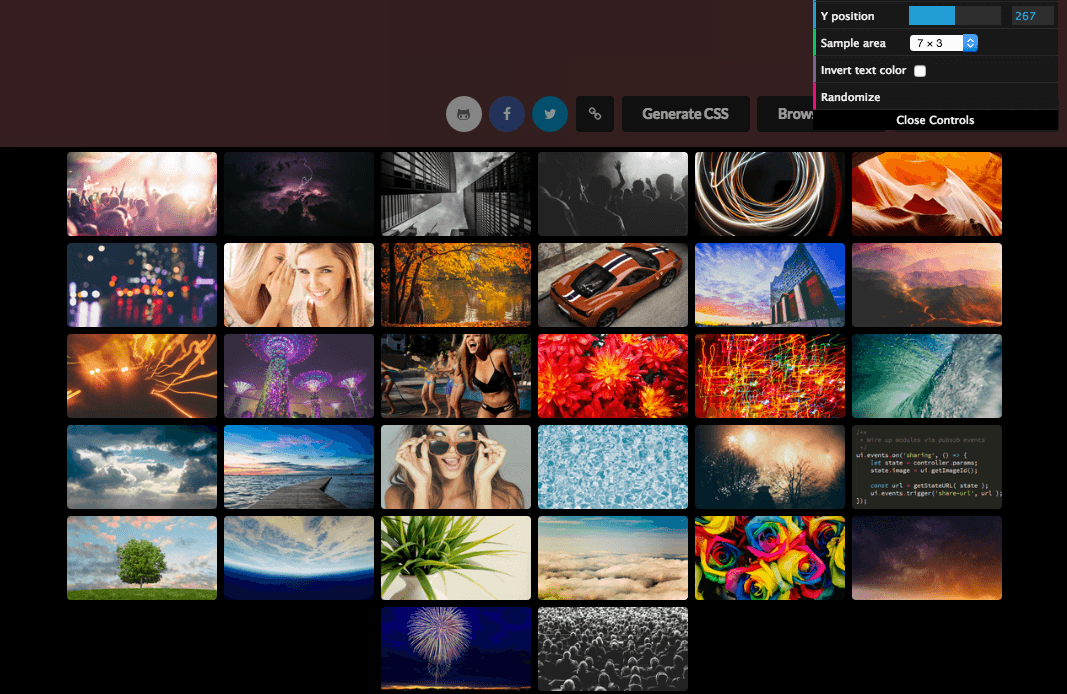Choose the rainbow roses thumbnail
Image resolution: width=1067 pixels, height=694 pixels.
(770, 558)
